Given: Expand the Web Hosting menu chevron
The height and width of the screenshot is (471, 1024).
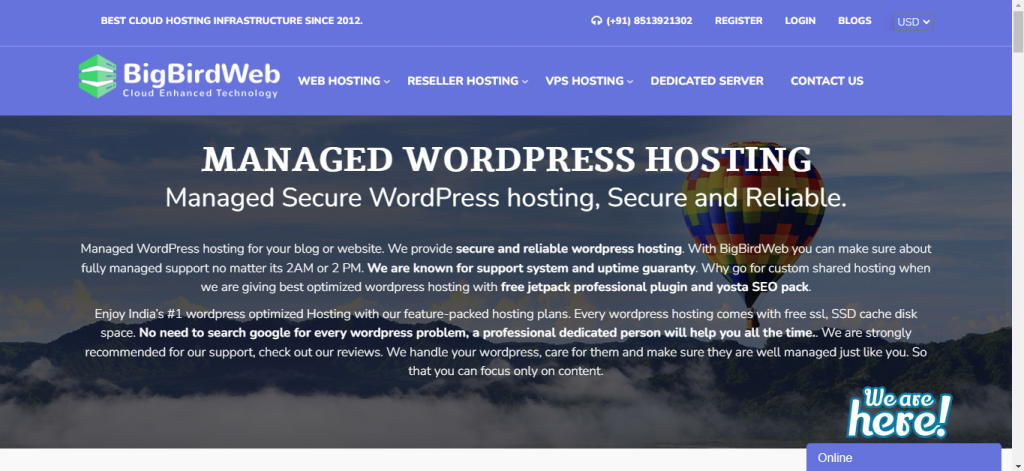Looking at the screenshot, I should pyautogui.click(x=387, y=82).
